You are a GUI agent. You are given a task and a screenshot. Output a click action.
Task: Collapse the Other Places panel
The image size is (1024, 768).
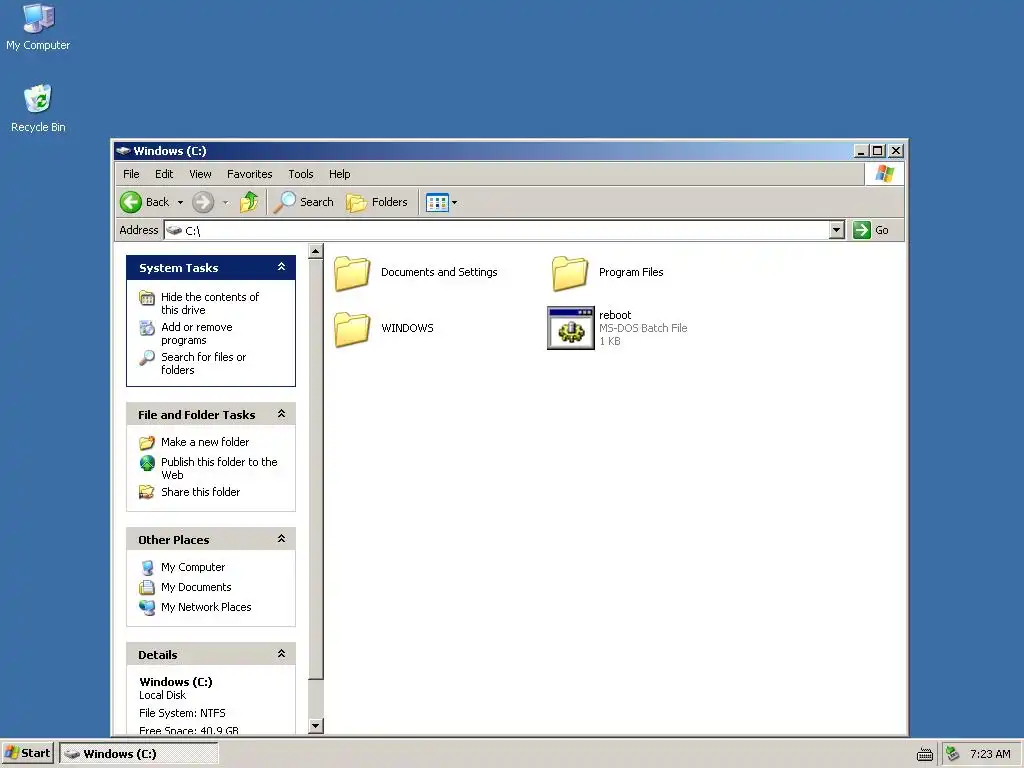(x=281, y=539)
